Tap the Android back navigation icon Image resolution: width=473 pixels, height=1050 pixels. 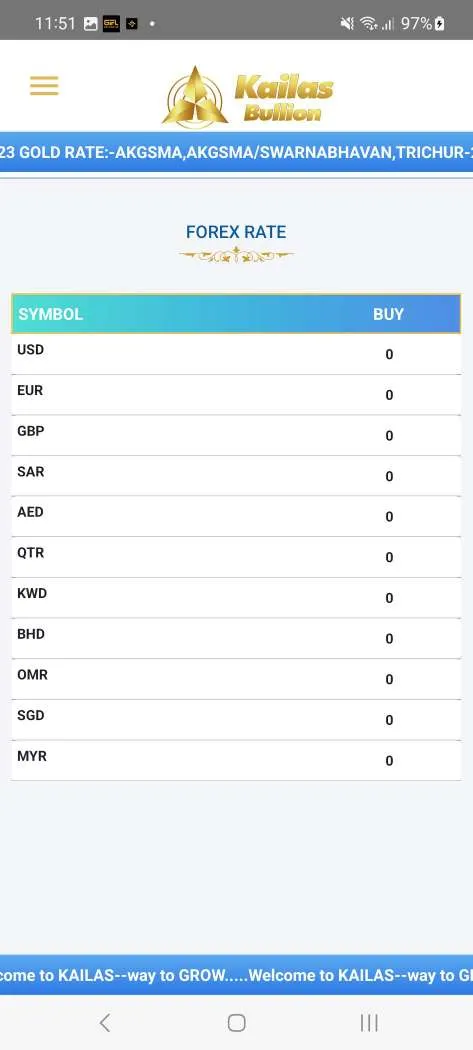[x=105, y=1023]
